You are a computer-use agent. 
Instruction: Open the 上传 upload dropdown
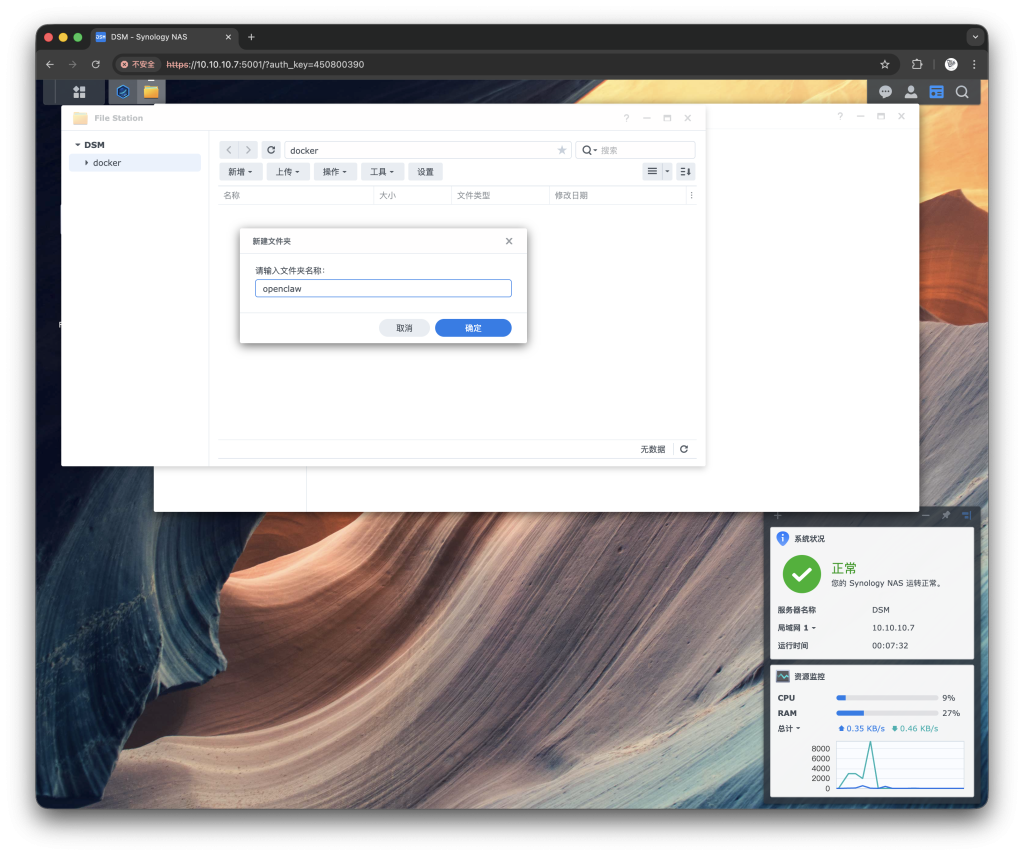288,172
